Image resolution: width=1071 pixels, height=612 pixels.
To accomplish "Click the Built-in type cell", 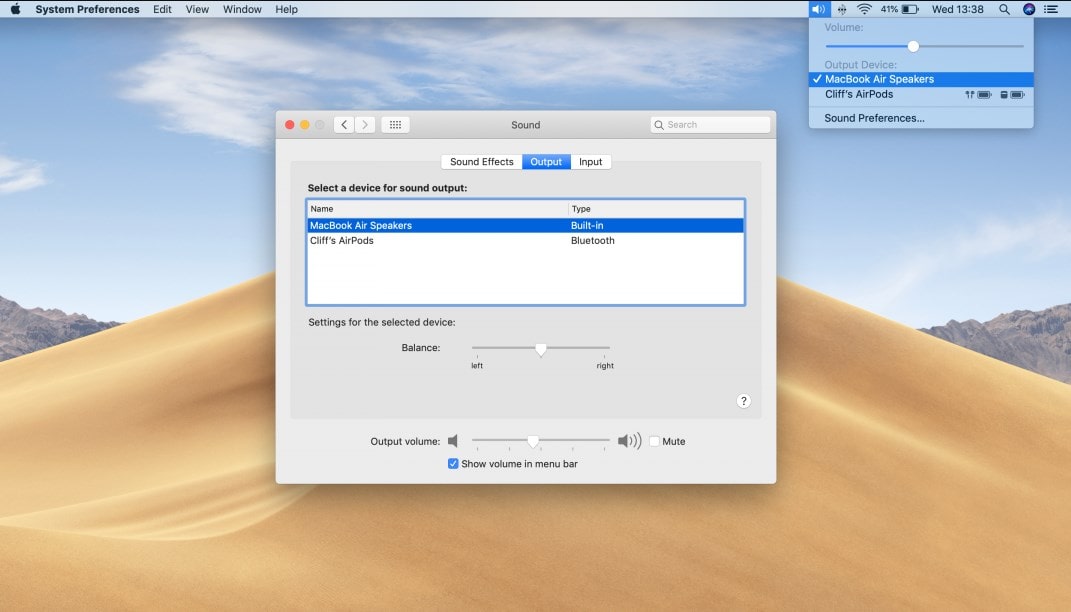I will click(x=587, y=225).
